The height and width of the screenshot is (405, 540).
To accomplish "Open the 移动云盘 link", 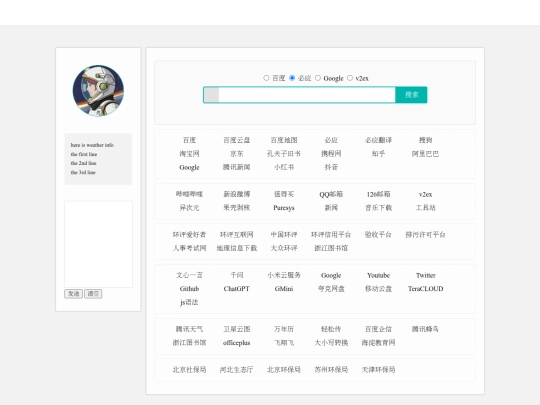I will (378, 289).
